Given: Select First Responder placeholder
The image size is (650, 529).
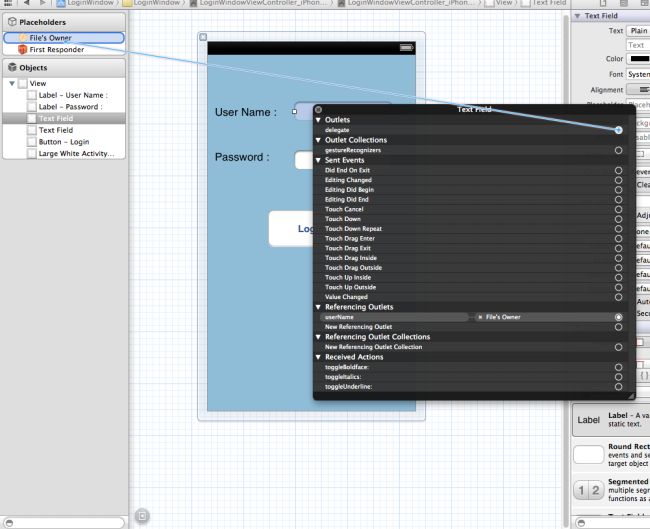Looking at the screenshot, I should click(64, 50).
